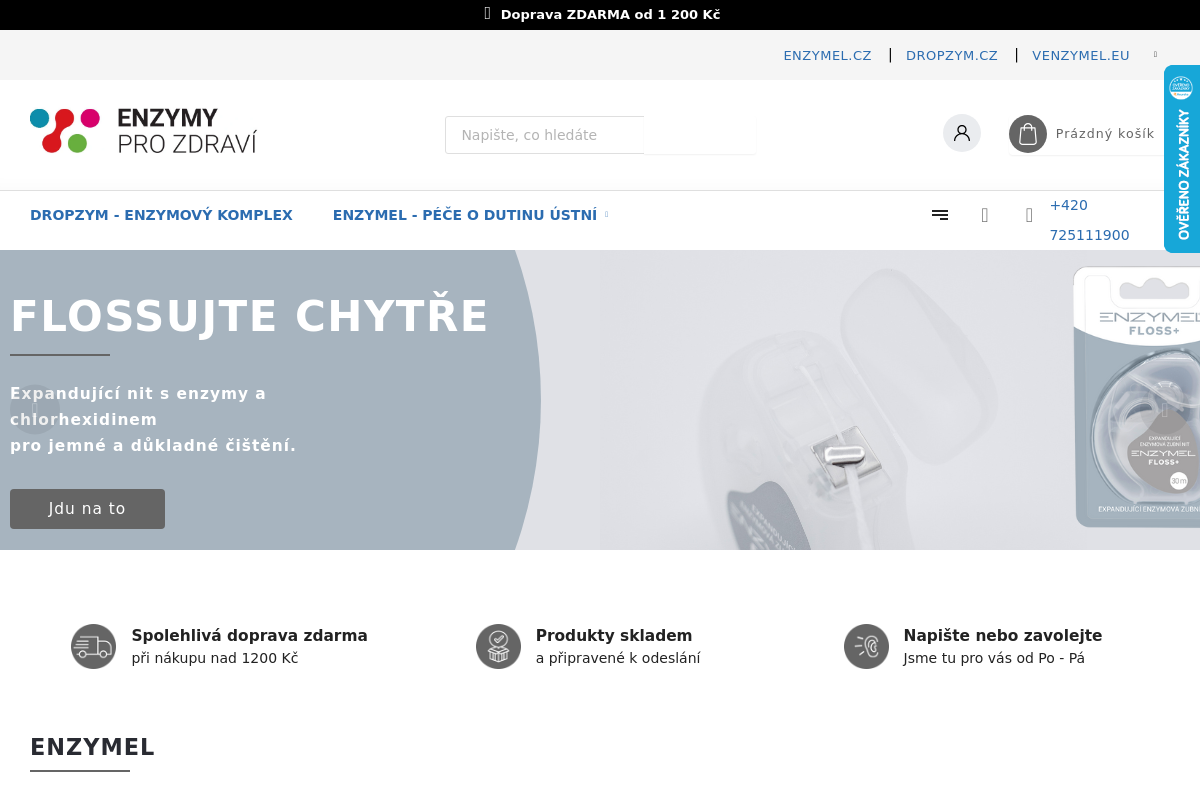Click 'při nákupu nad 1200 Kč' text
The width and height of the screenshot is (1200, 800).
click(215, 658)
